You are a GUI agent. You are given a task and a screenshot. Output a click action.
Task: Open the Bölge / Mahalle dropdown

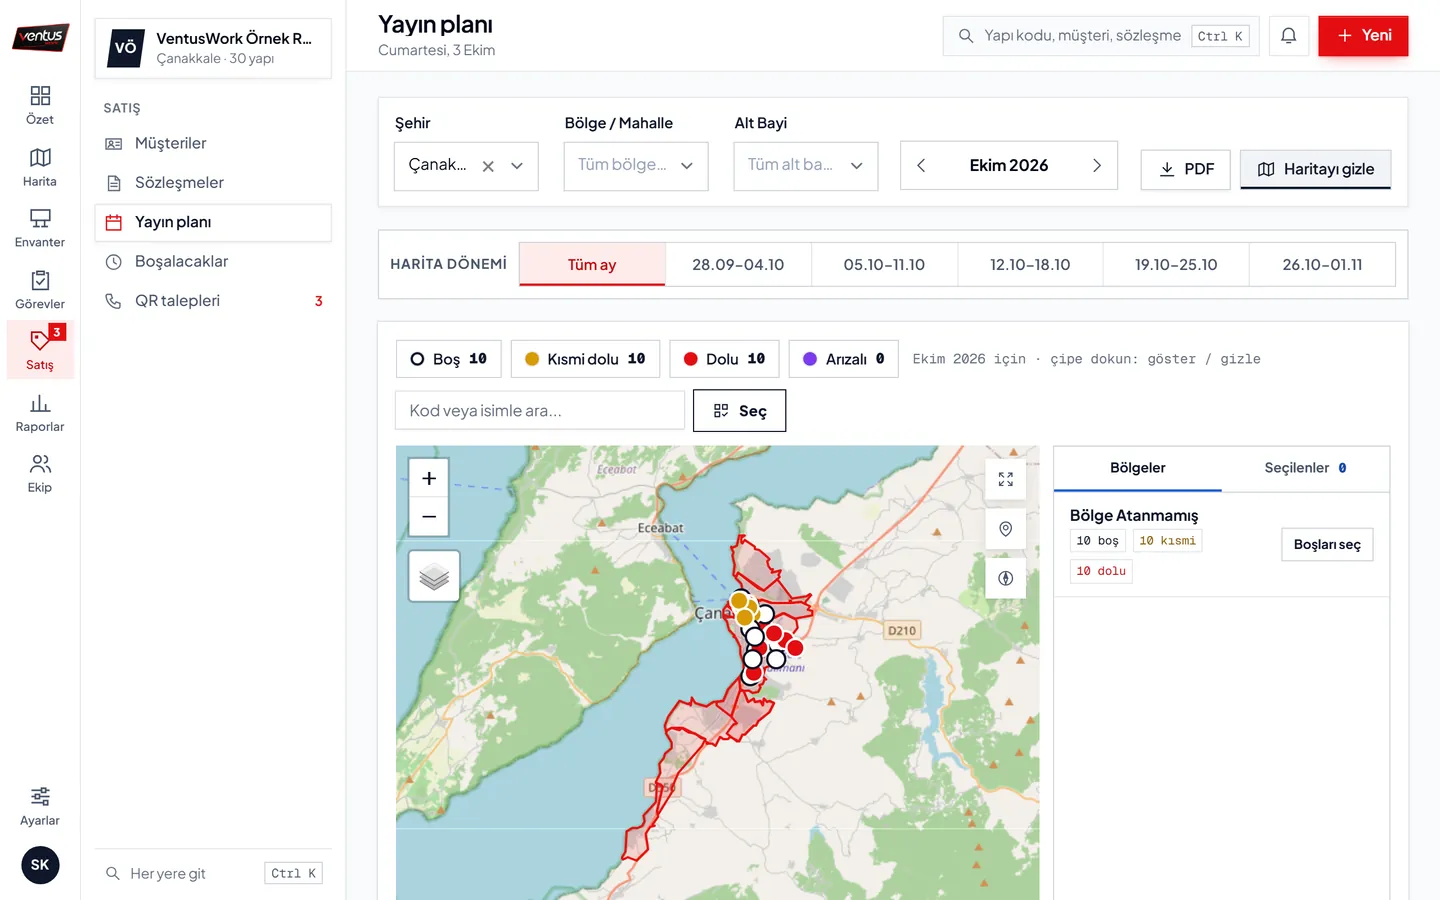tap(636, 166)
